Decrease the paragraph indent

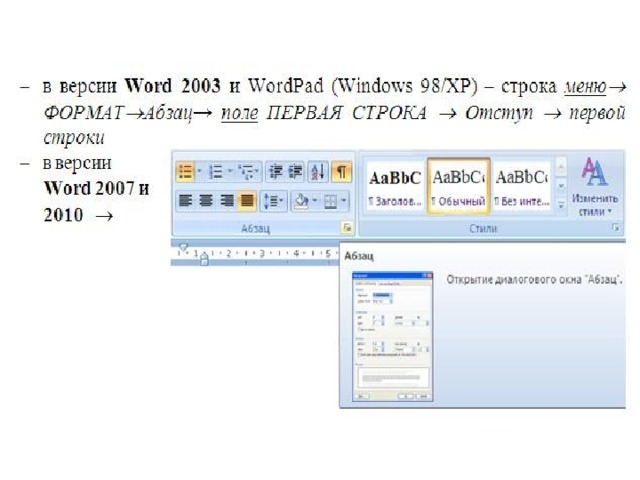pyautogui.click(x=276, y=171)
